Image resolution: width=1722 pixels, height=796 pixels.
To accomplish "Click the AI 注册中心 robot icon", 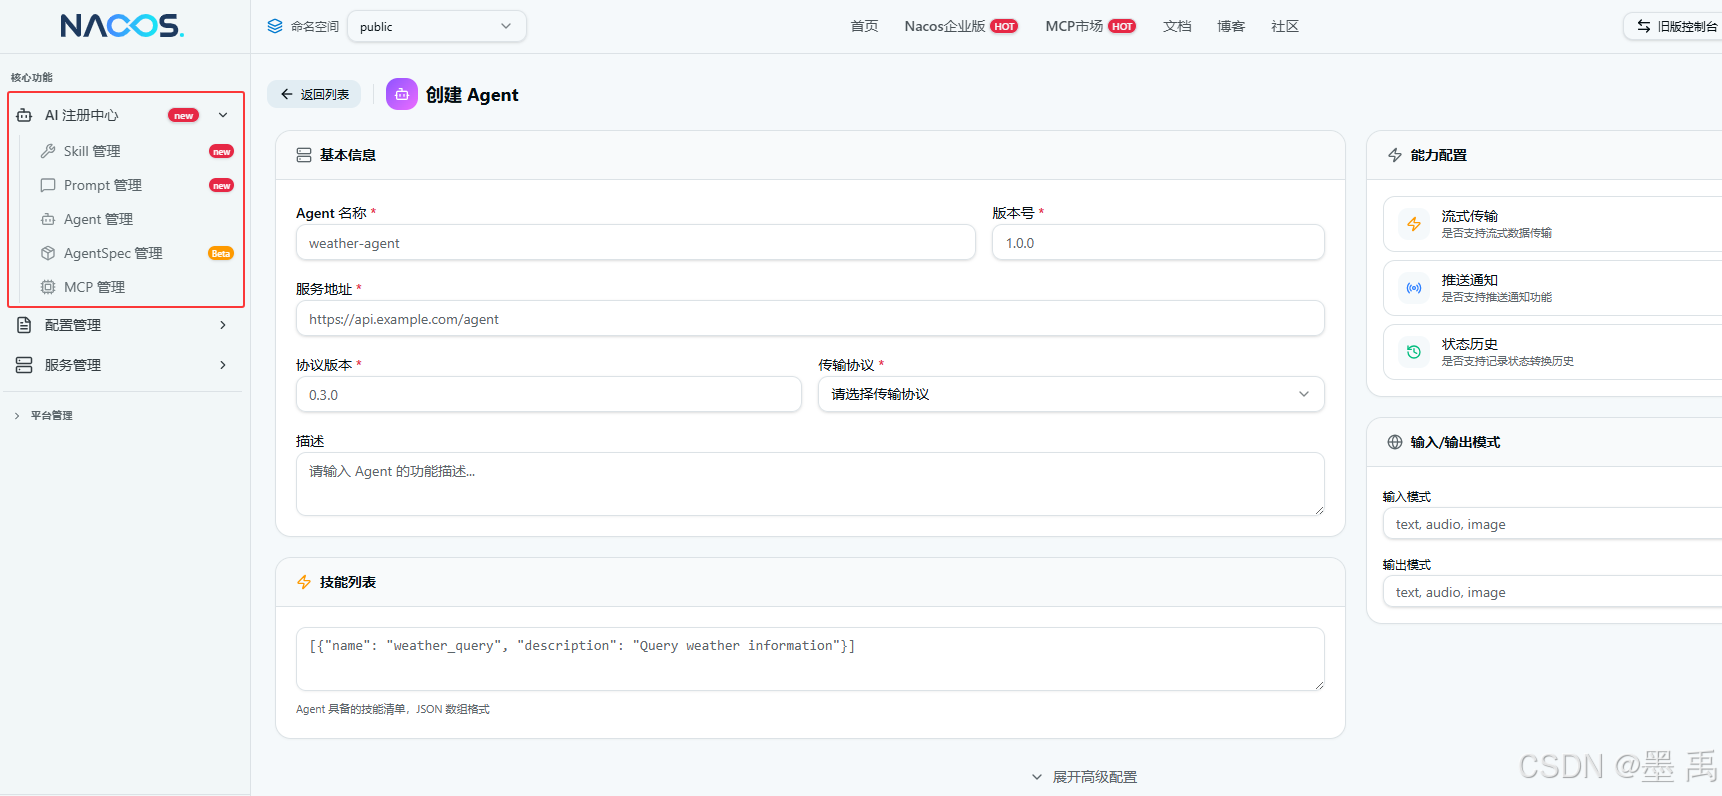I will point(24,115).
